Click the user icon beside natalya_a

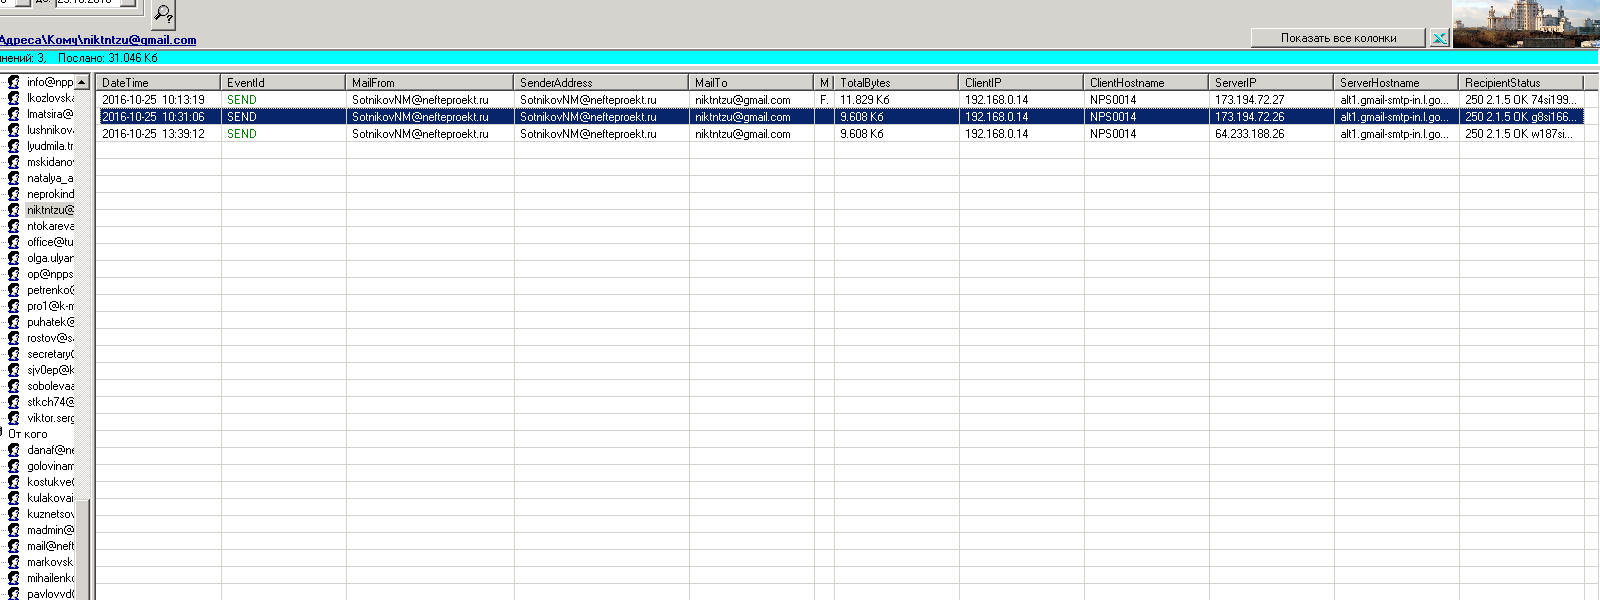tap(14, 178)
